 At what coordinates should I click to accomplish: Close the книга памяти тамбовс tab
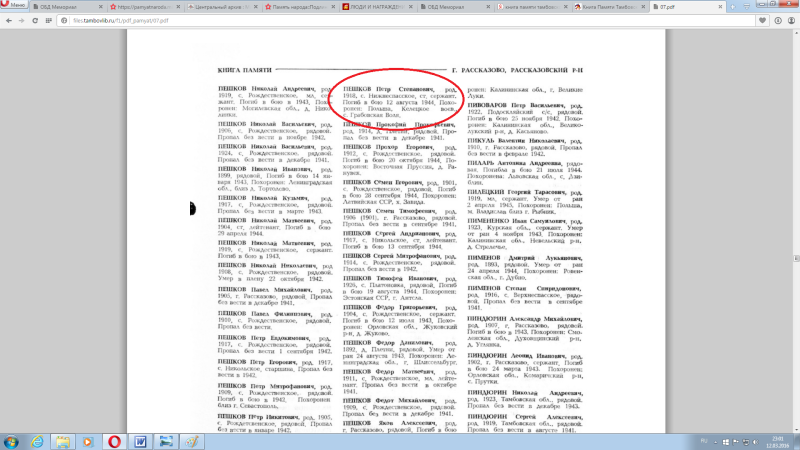(x=565, y=7)
